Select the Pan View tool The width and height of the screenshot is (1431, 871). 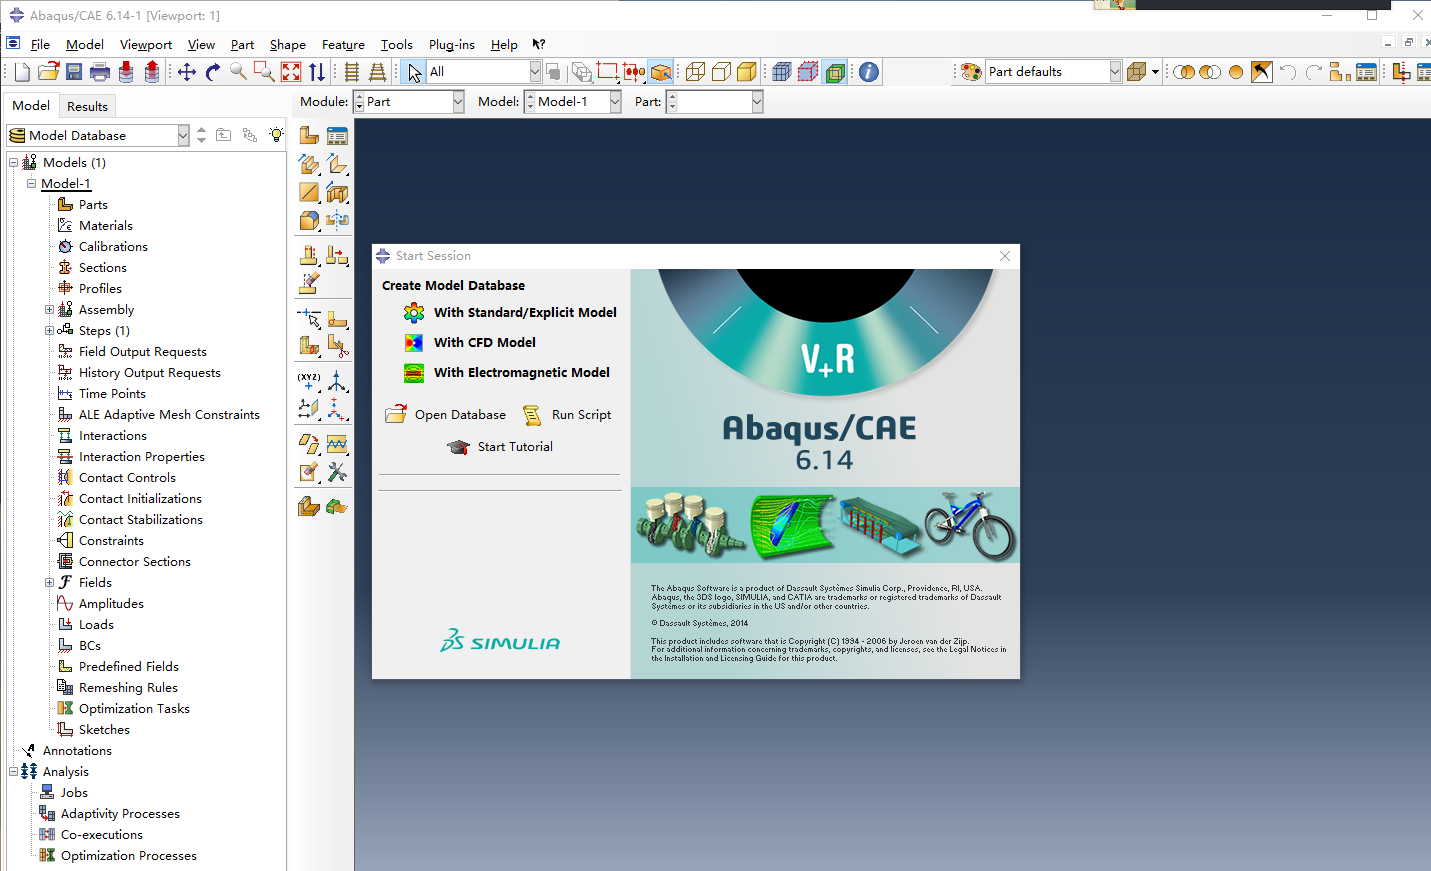coord(187,72)
